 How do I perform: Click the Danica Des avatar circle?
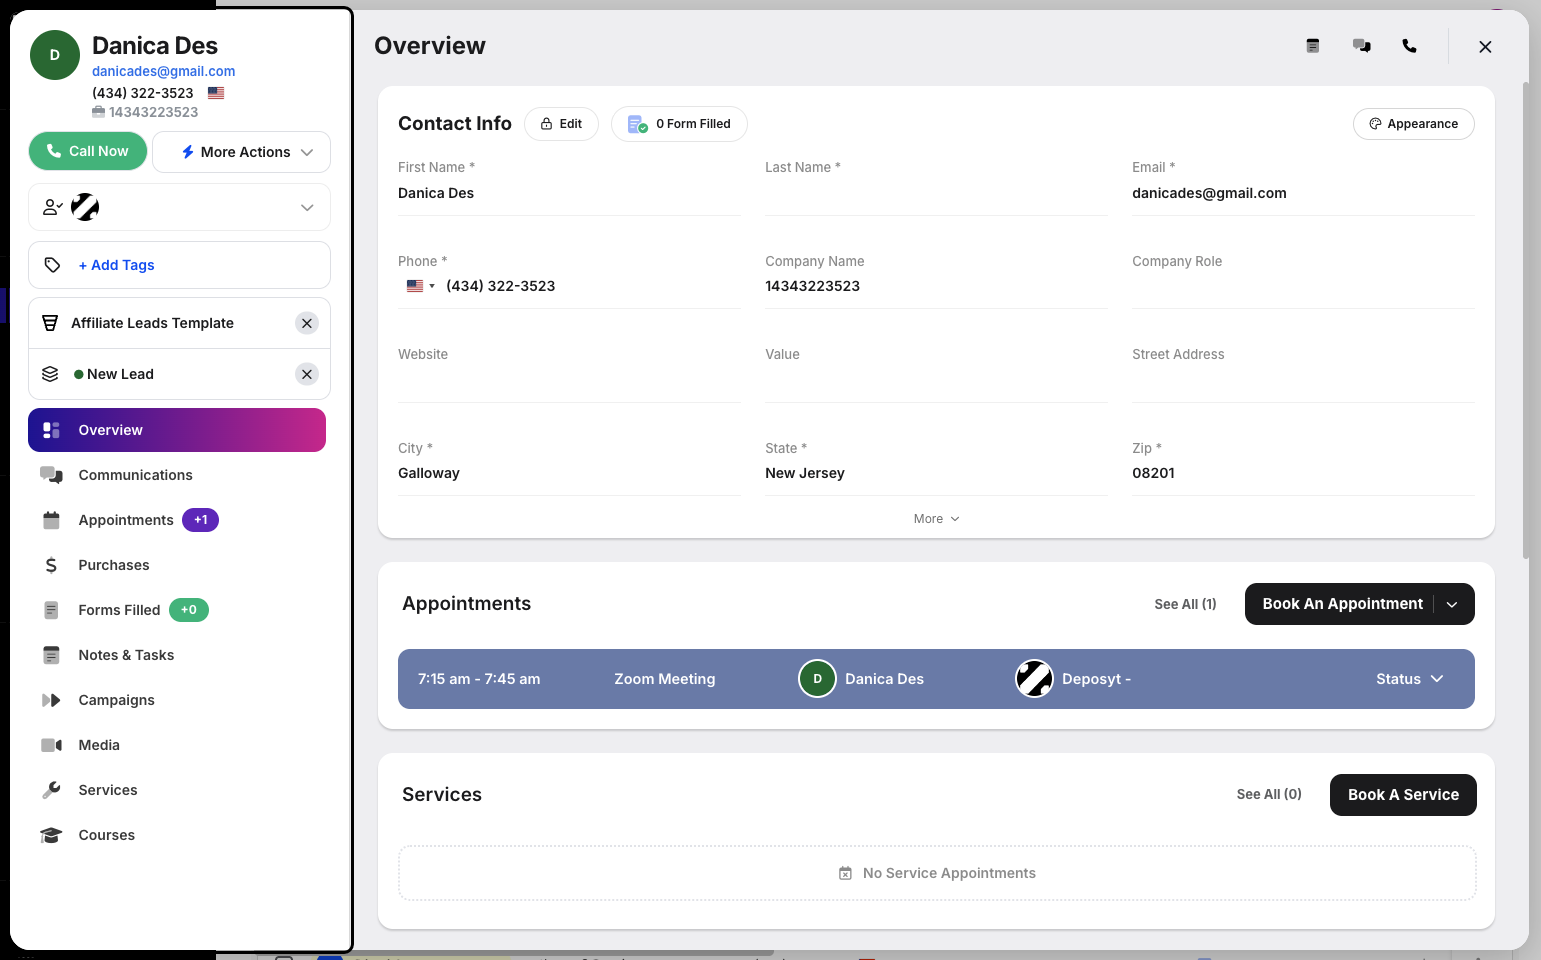55,55
